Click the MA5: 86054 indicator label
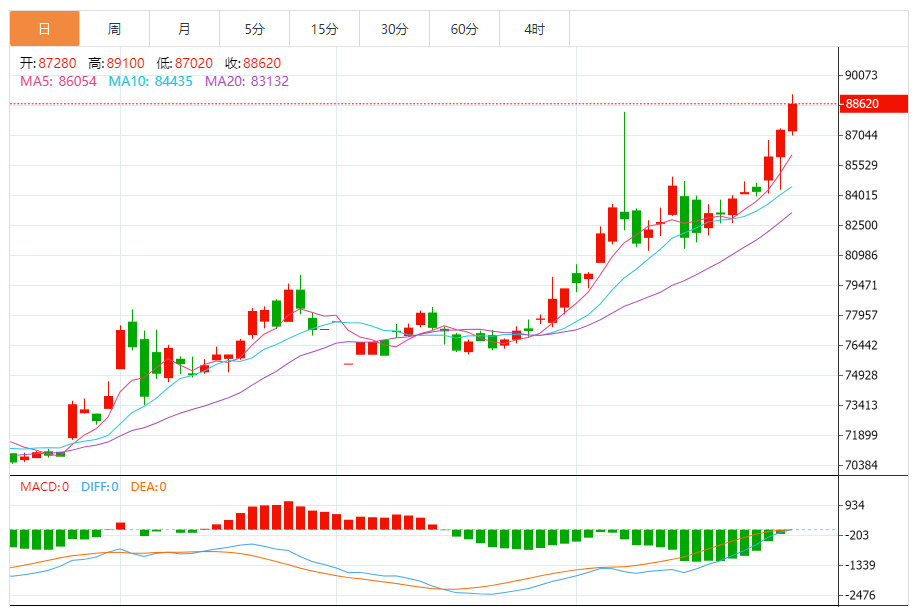The width and height of the screenshot is (915, 607). coord(58,81)
